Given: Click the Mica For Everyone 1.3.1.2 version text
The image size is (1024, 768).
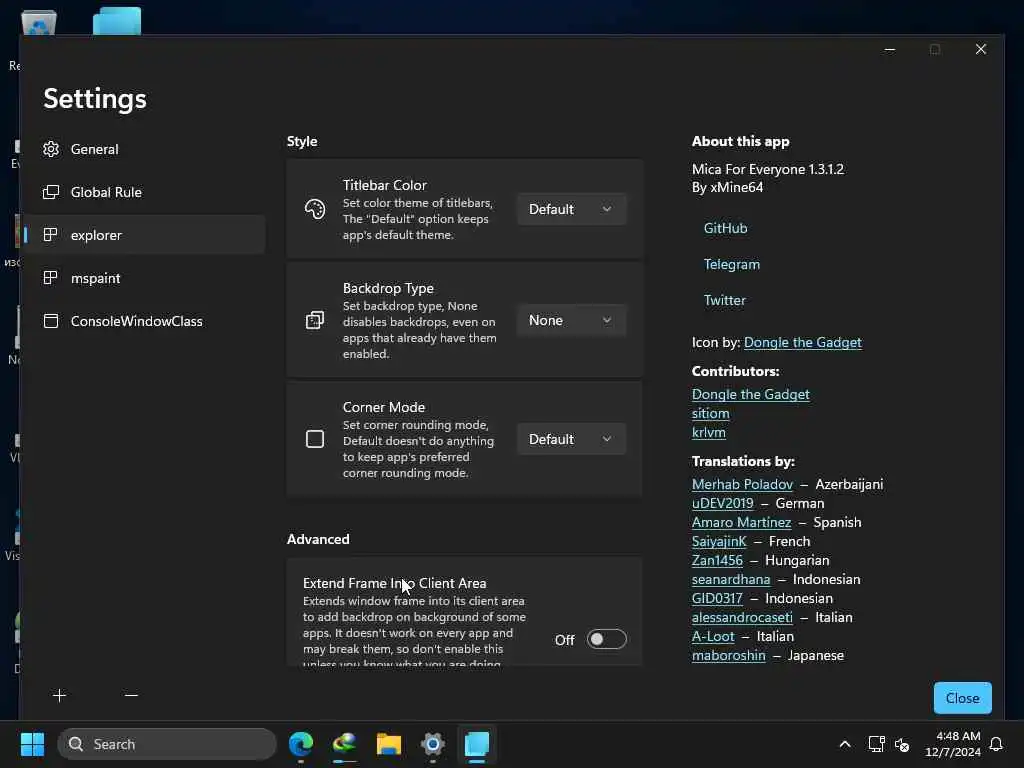Looking at the screenshot, I should [x=767, y=169].
